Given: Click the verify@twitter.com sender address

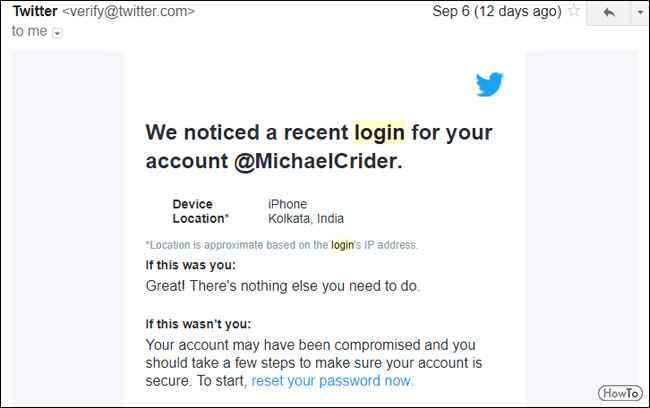Looking at the screenshot, I should [x=129, y=11].
